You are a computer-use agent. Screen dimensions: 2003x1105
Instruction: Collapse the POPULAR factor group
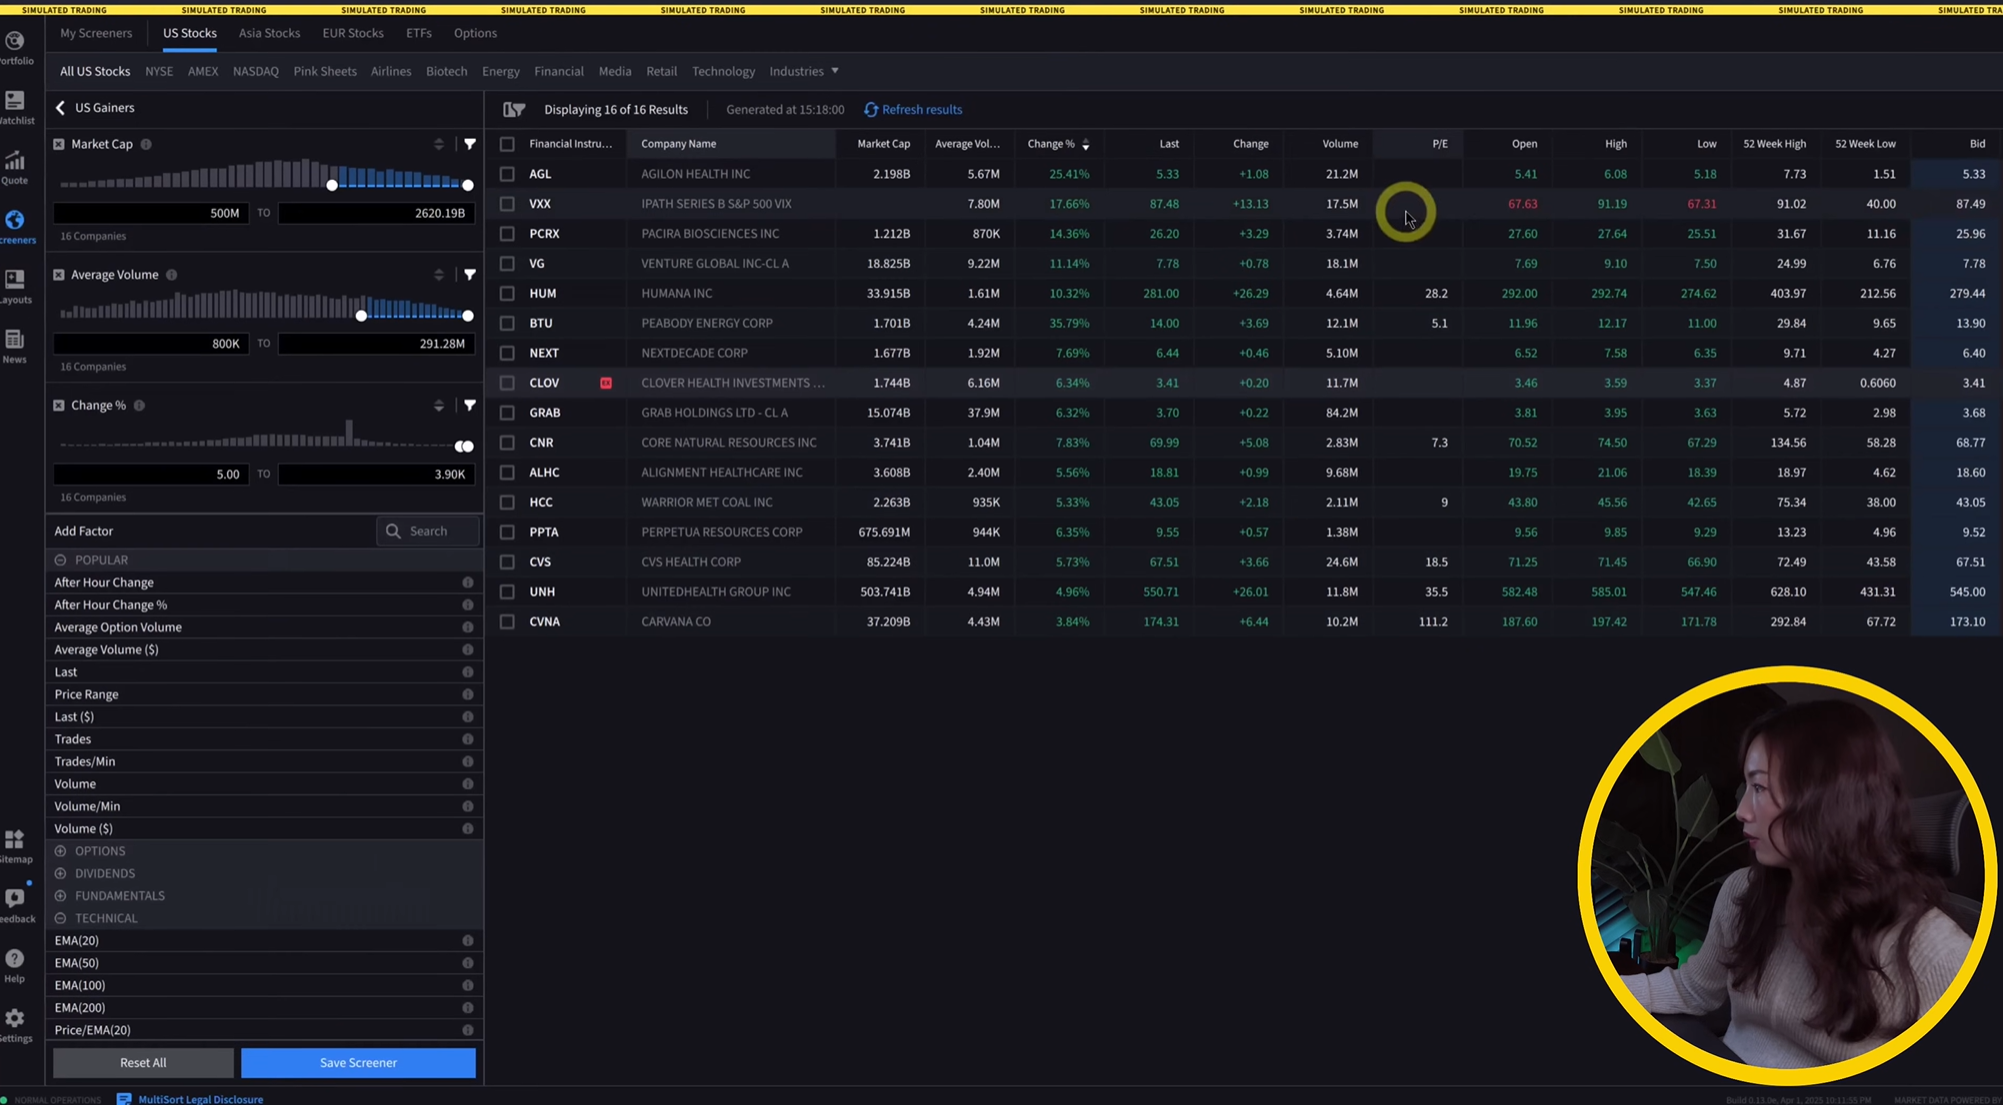[x=60, y=560]
